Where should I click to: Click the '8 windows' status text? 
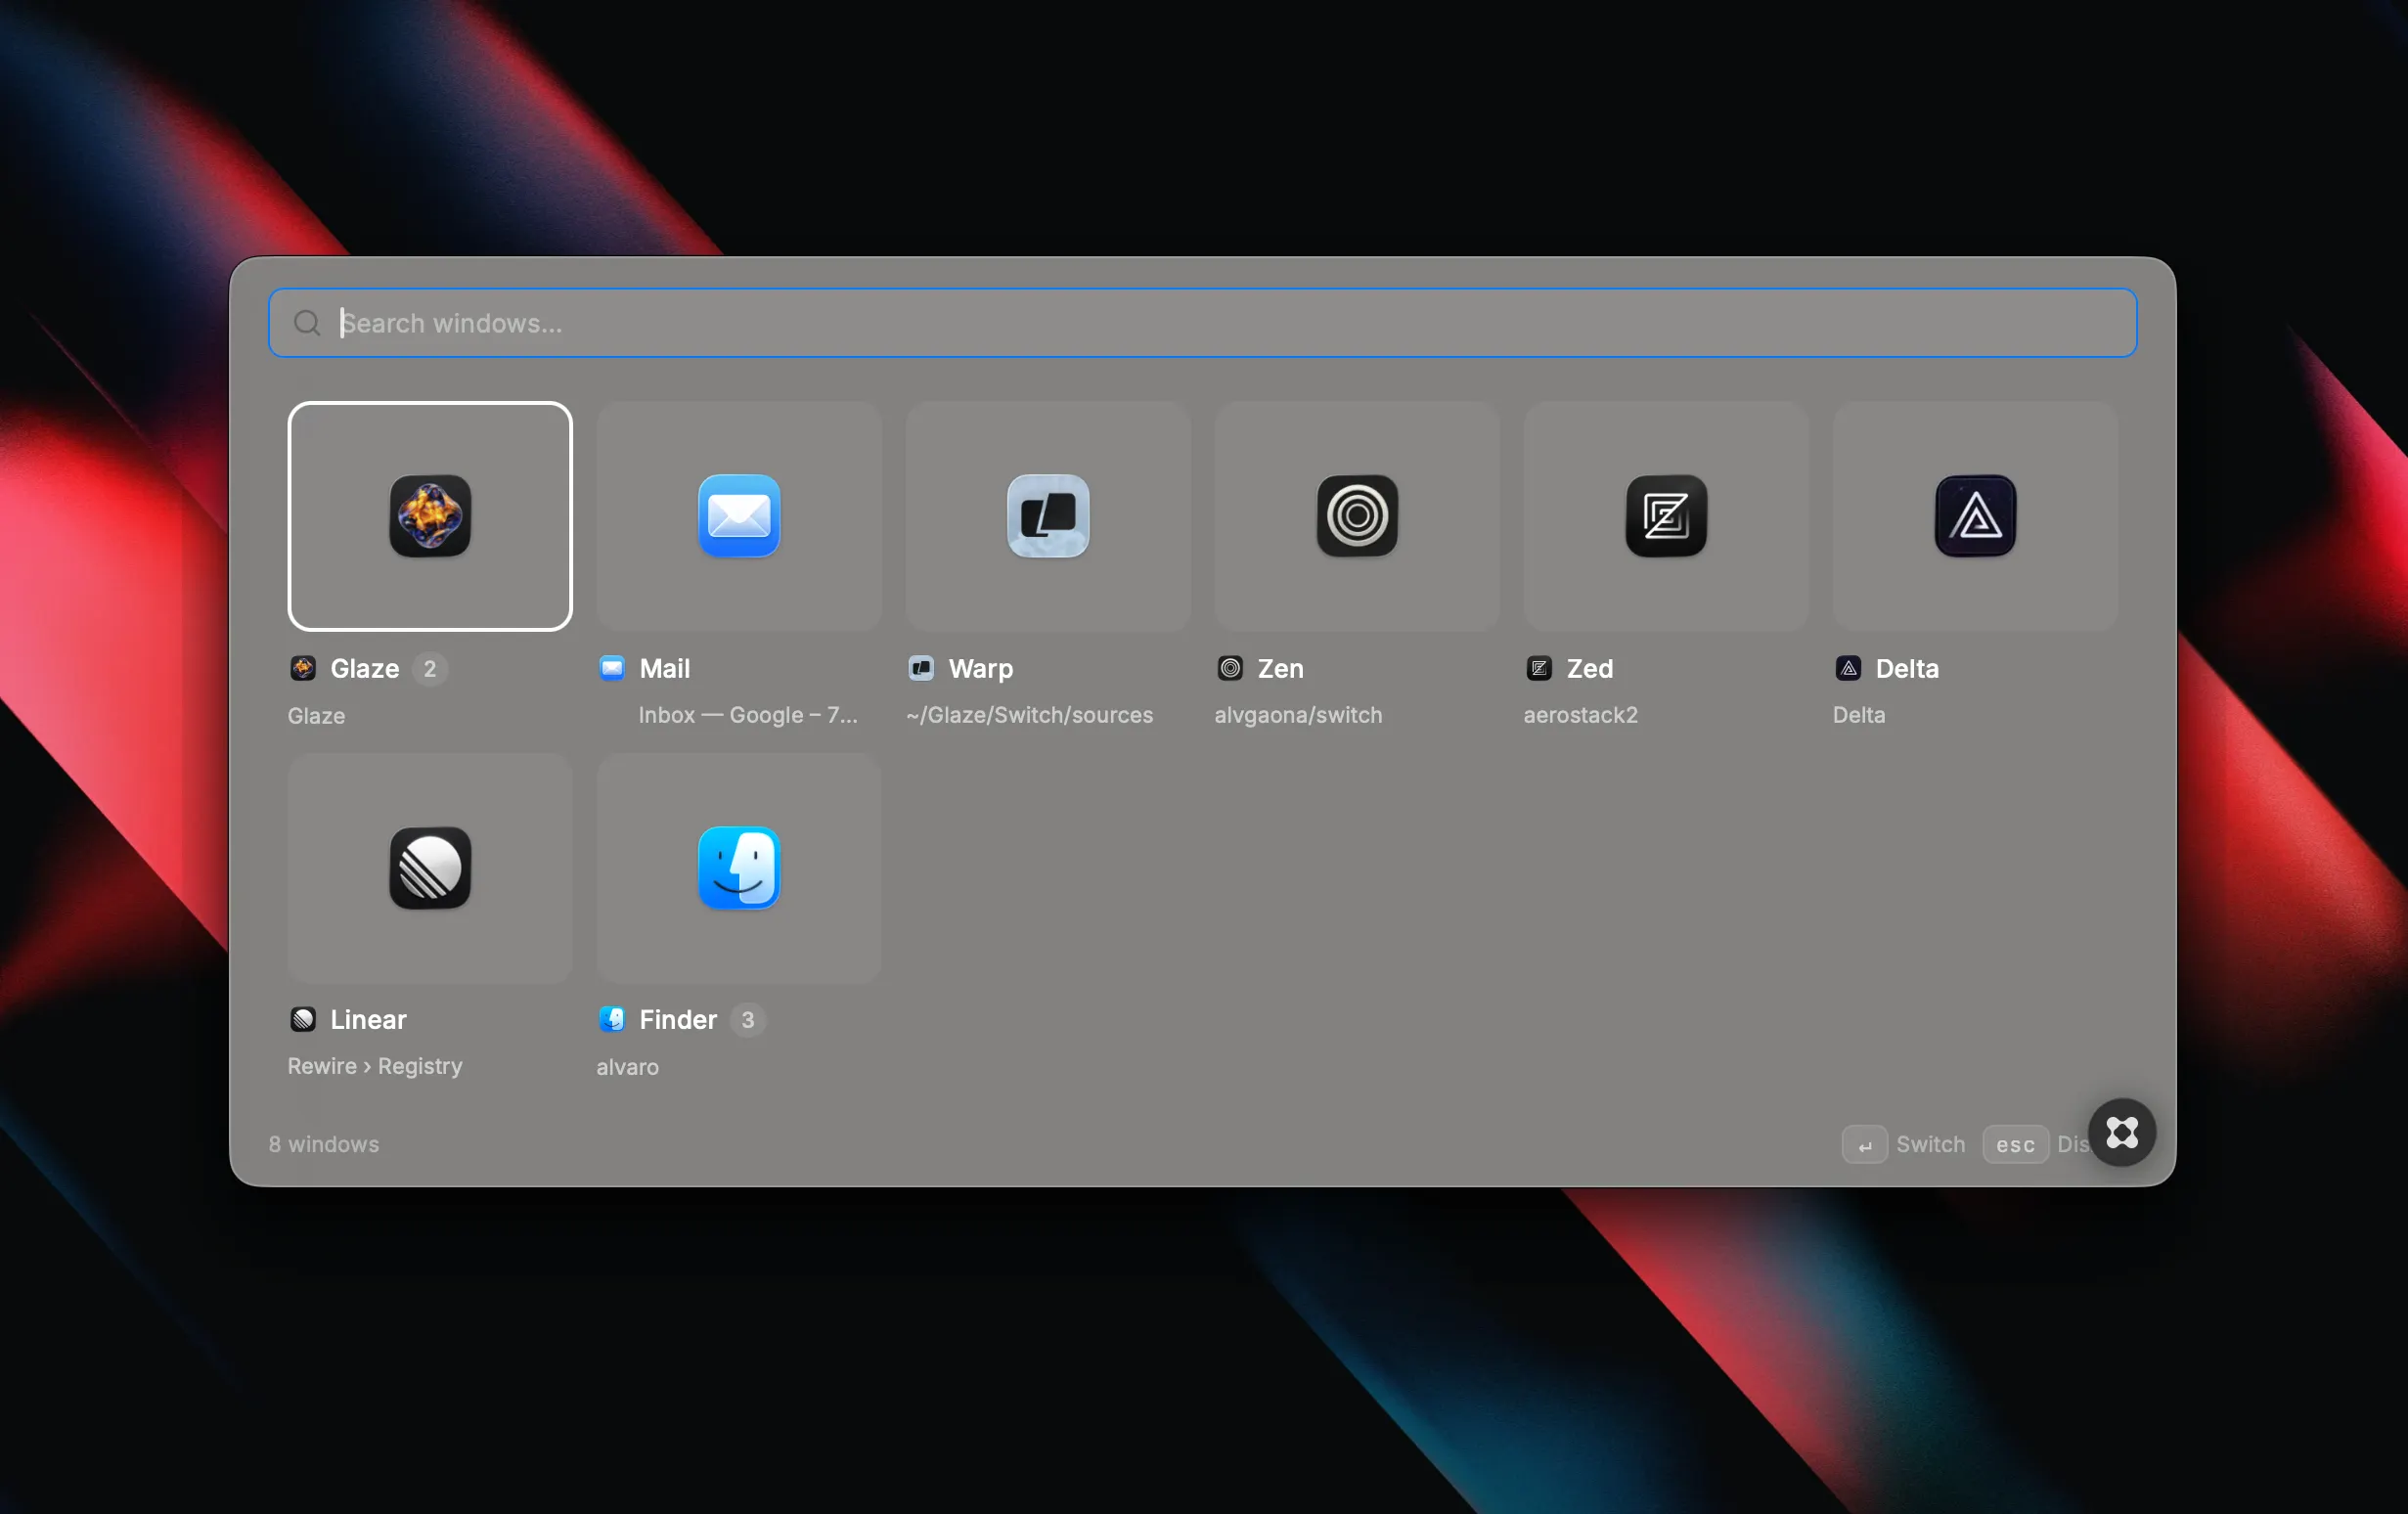point(324,1144)
